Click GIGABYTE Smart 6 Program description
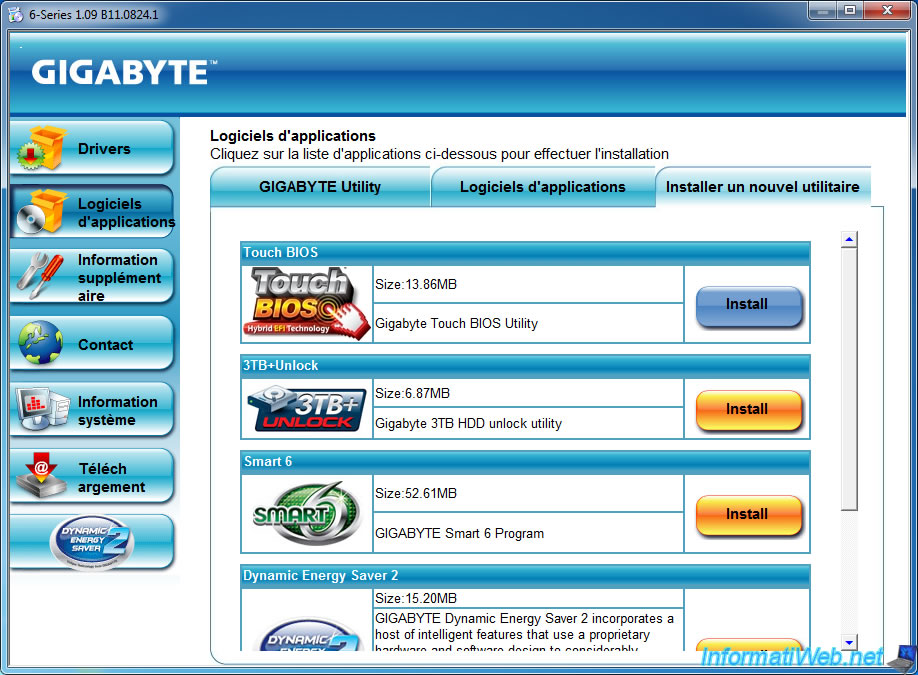This screenshot has width=918, height=675. point(460,533)
